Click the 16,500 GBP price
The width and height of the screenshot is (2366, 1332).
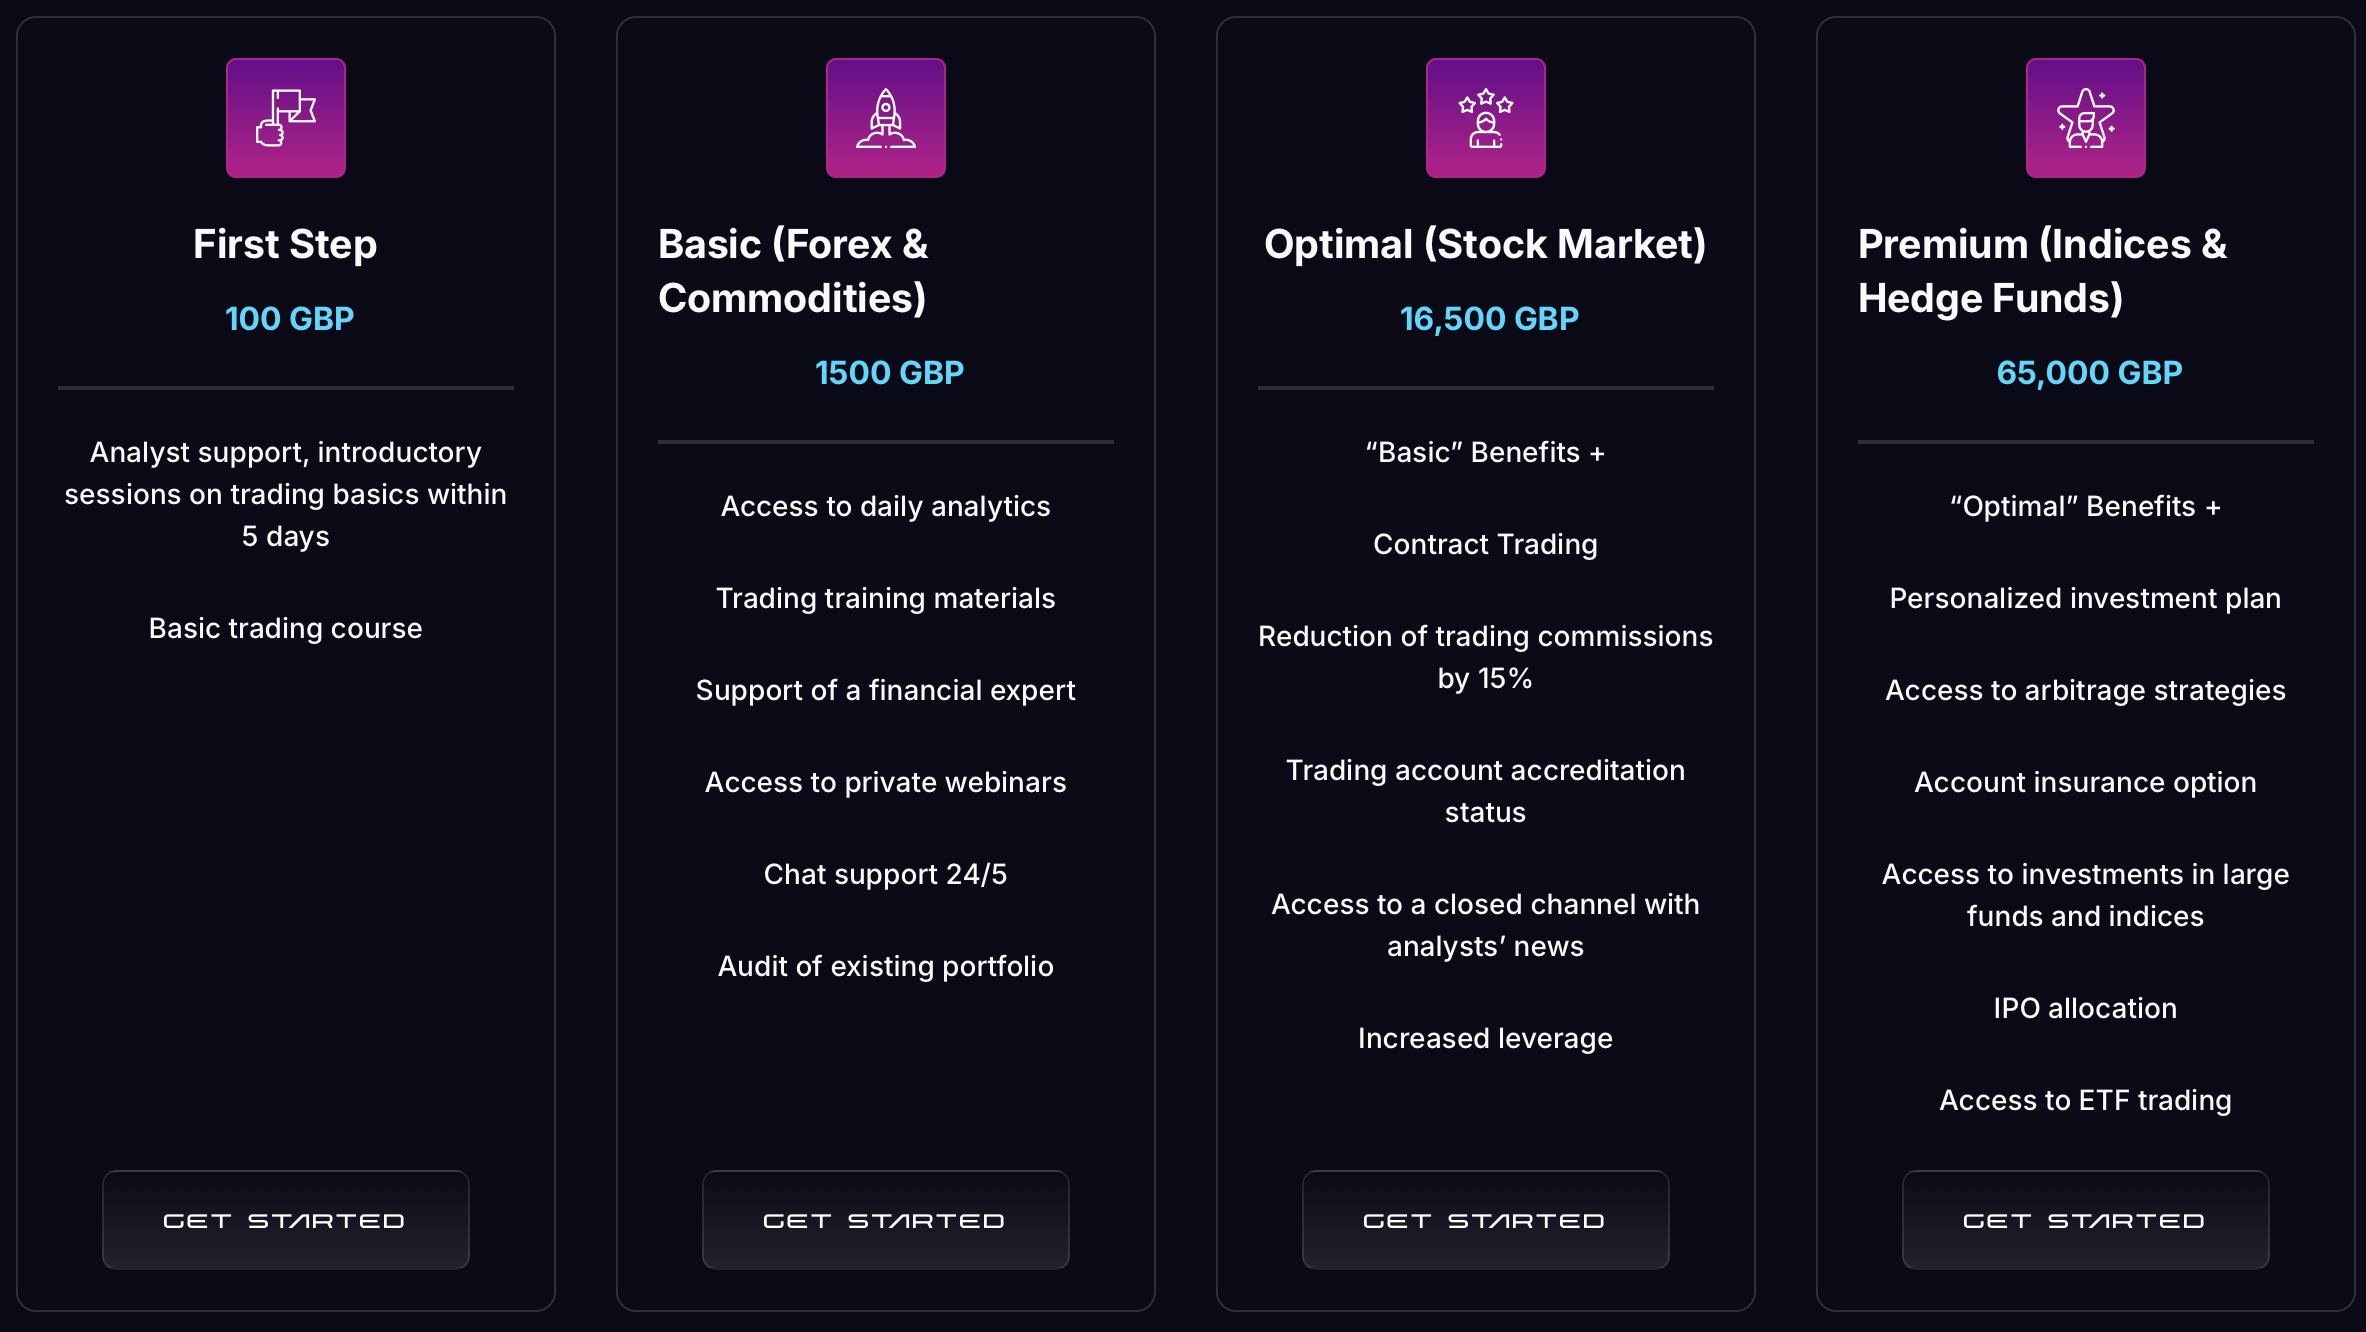pyautogui.click(x=1489, y=319)
